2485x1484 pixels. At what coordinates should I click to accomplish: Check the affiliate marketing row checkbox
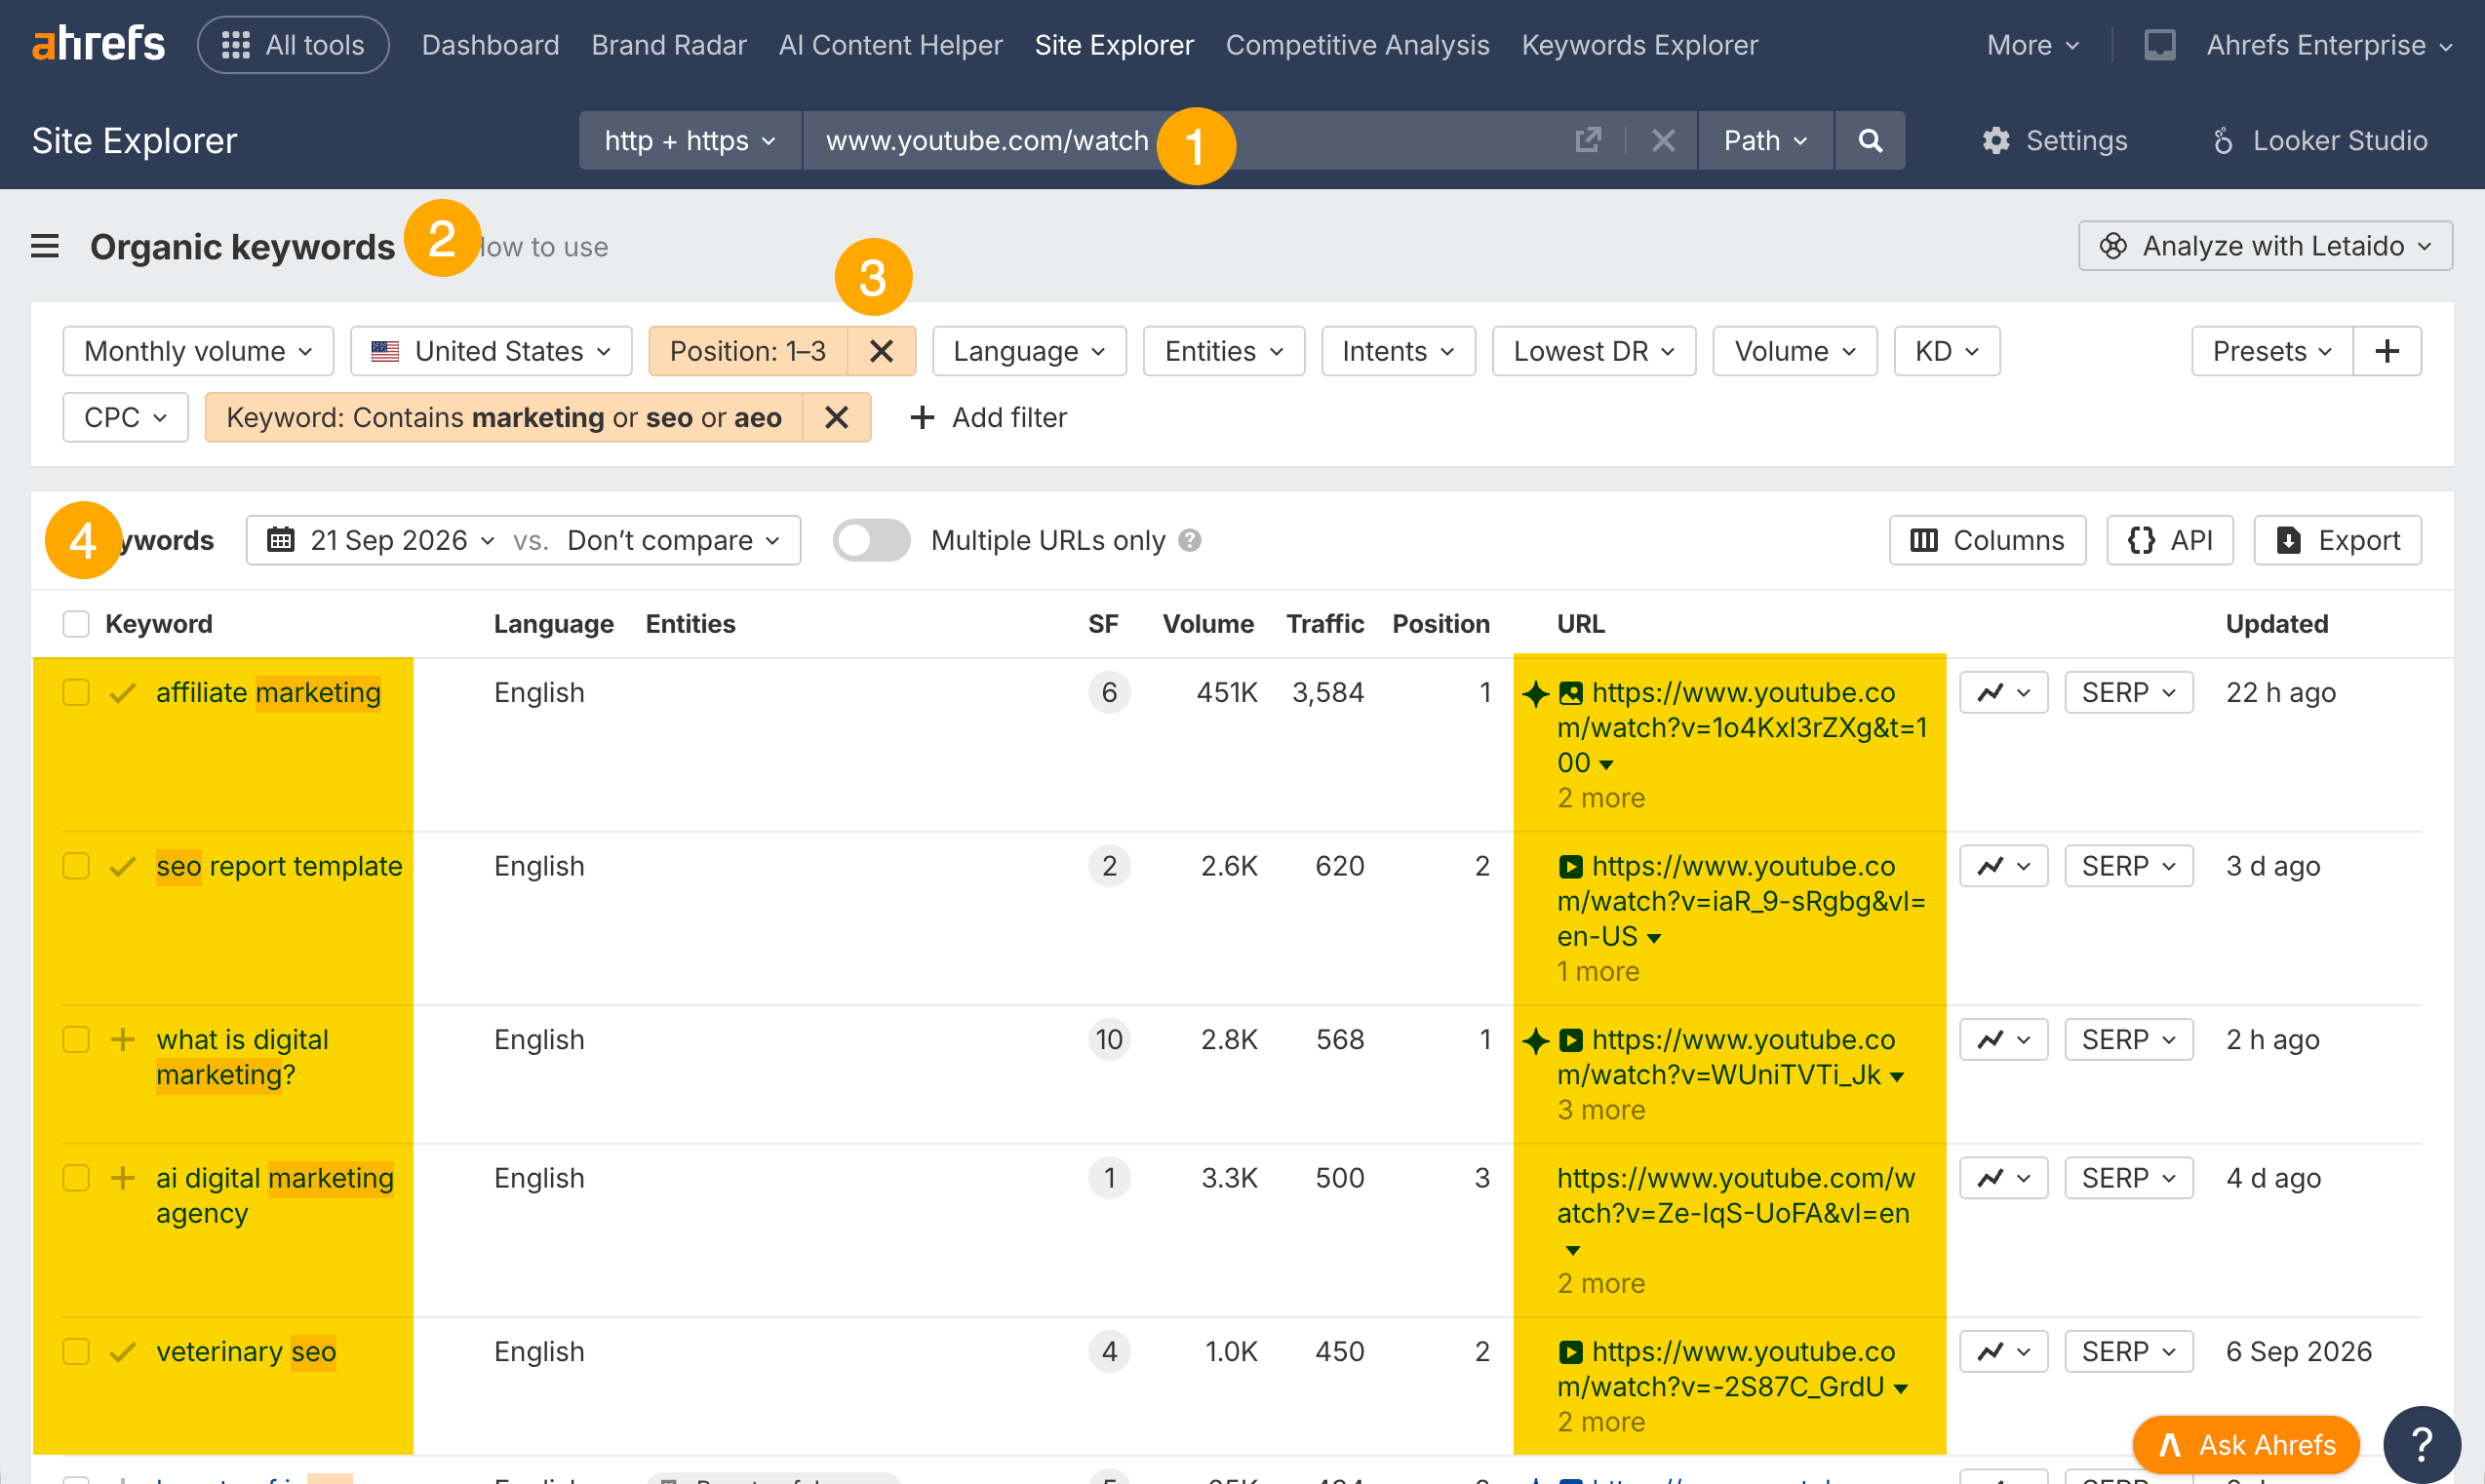(76, 692)
